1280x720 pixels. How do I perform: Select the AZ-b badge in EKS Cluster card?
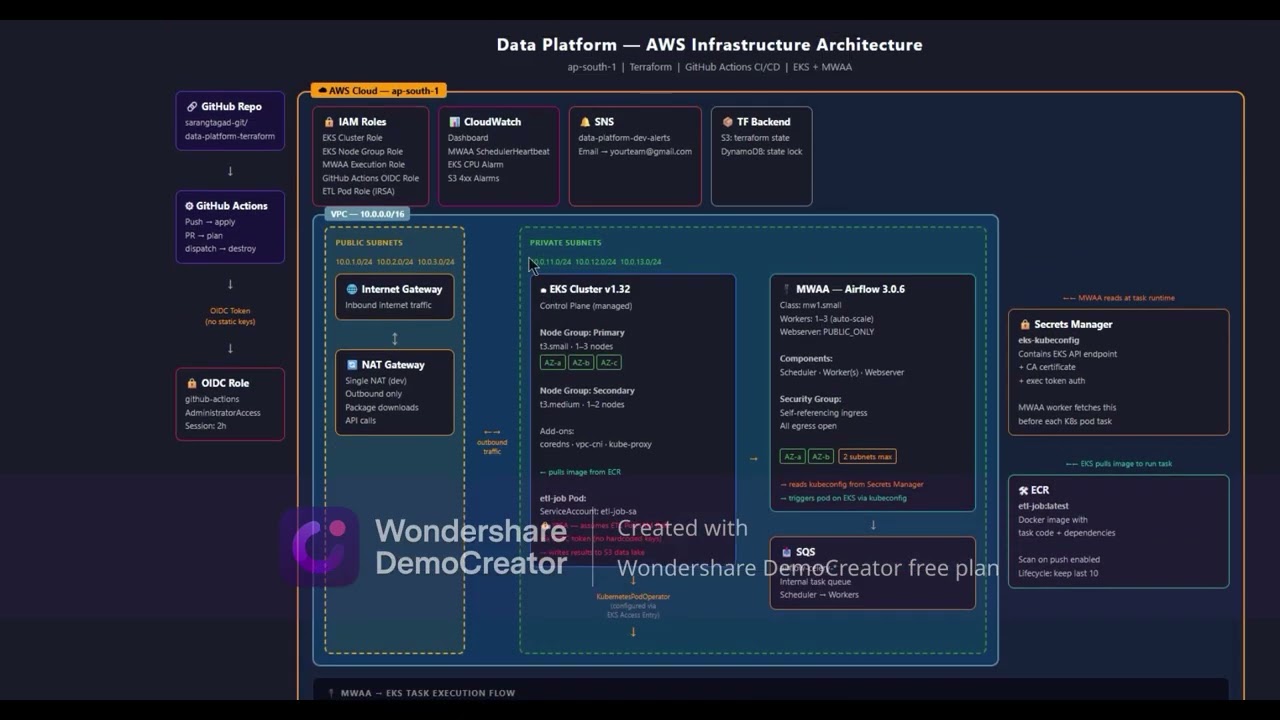click(x=580, y=362)
